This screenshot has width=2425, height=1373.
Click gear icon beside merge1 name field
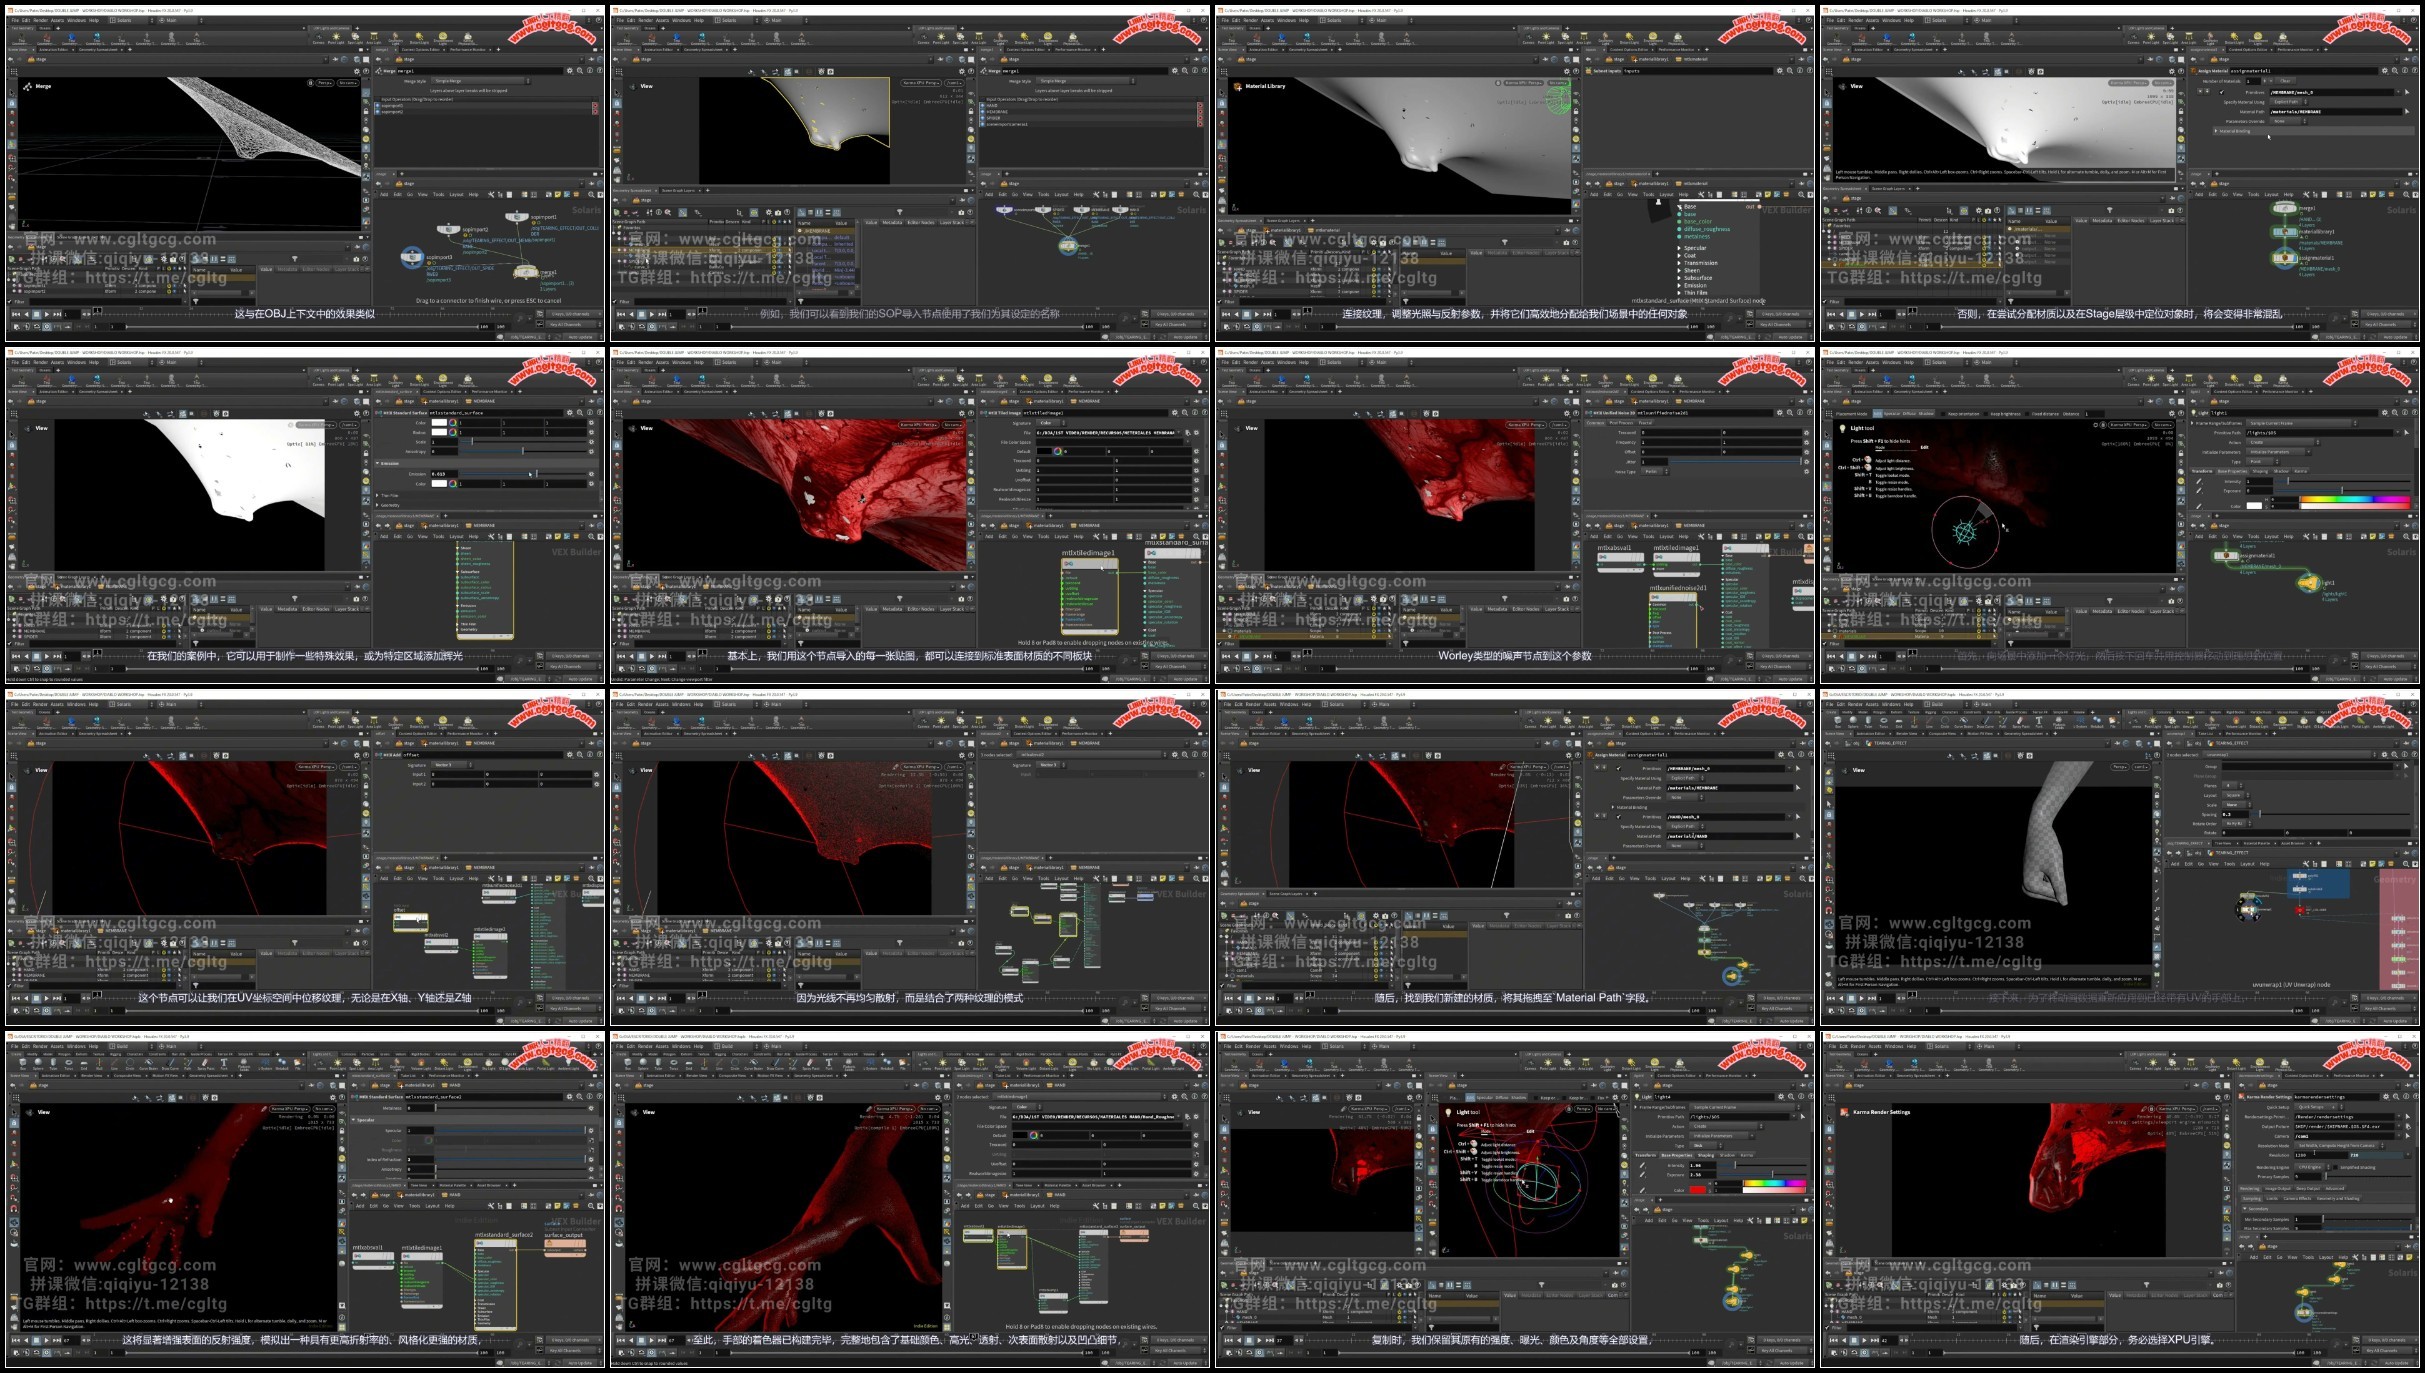click(569, 71)
